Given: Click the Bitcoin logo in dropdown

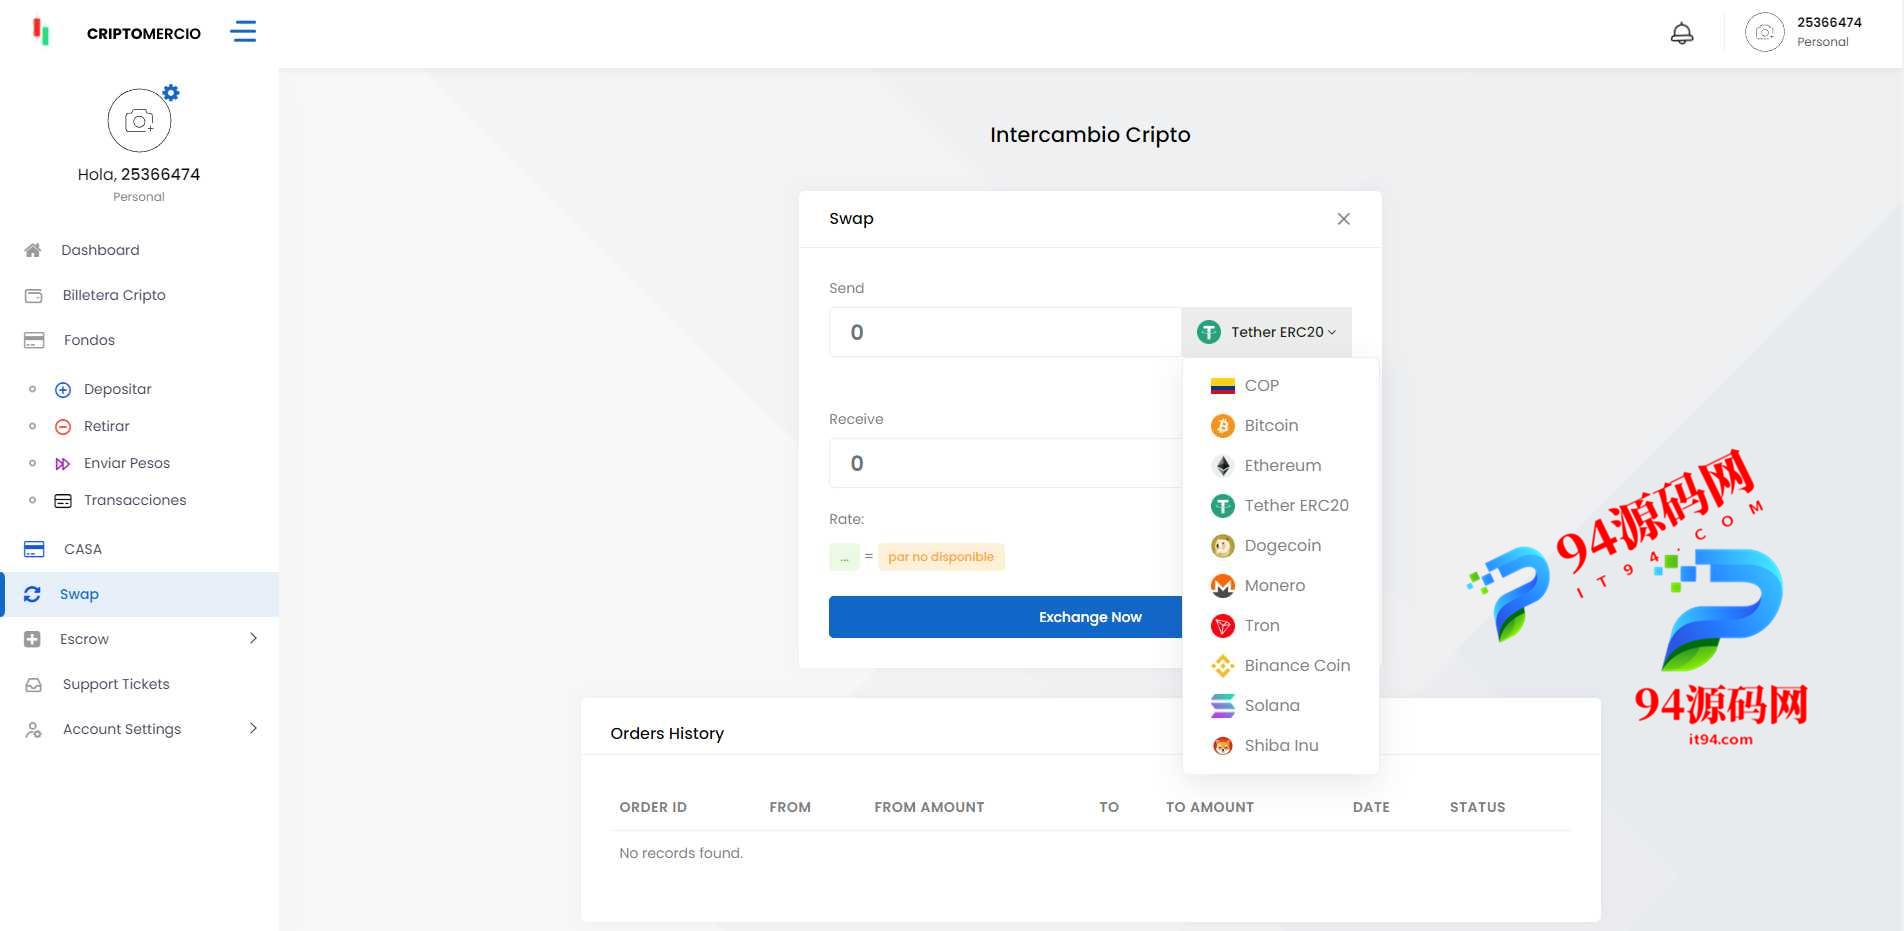Looking at the screenshot, I should tap(1223, 426).
